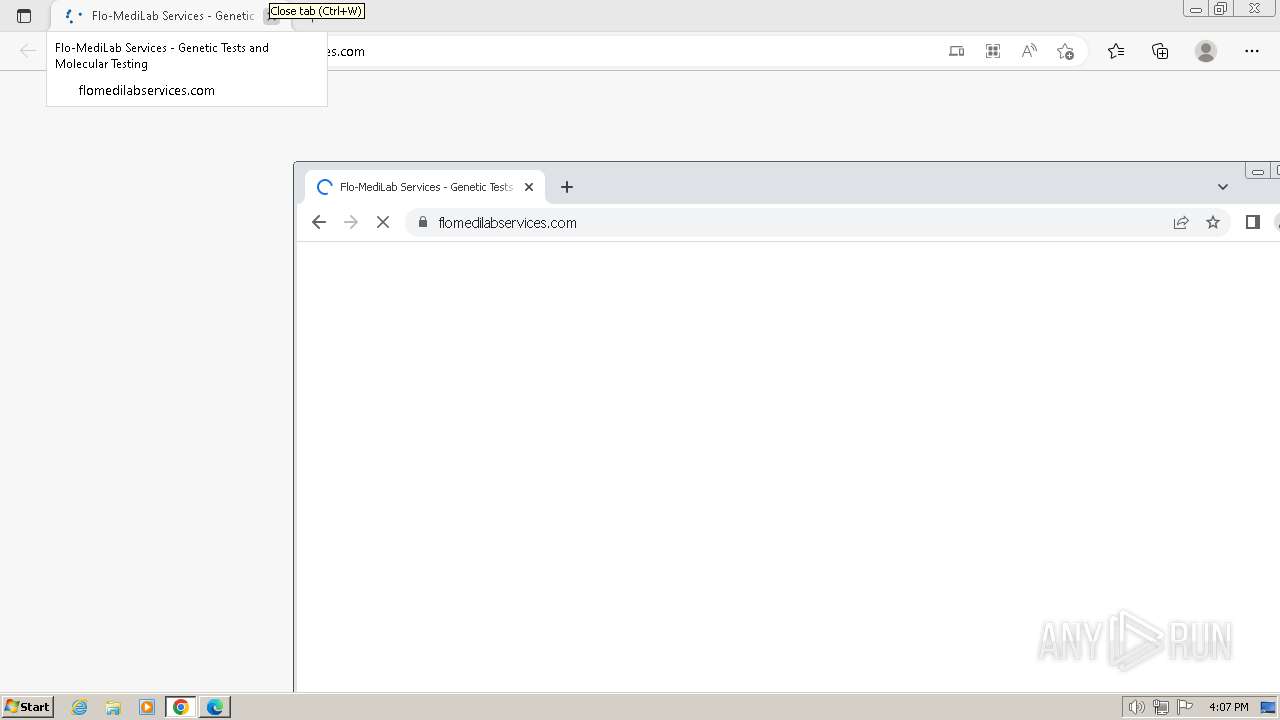The image size is (1280, 720).
Task: Activate Read aloud in Edge
Action: pyautogui.click(x=1029, y=51)
